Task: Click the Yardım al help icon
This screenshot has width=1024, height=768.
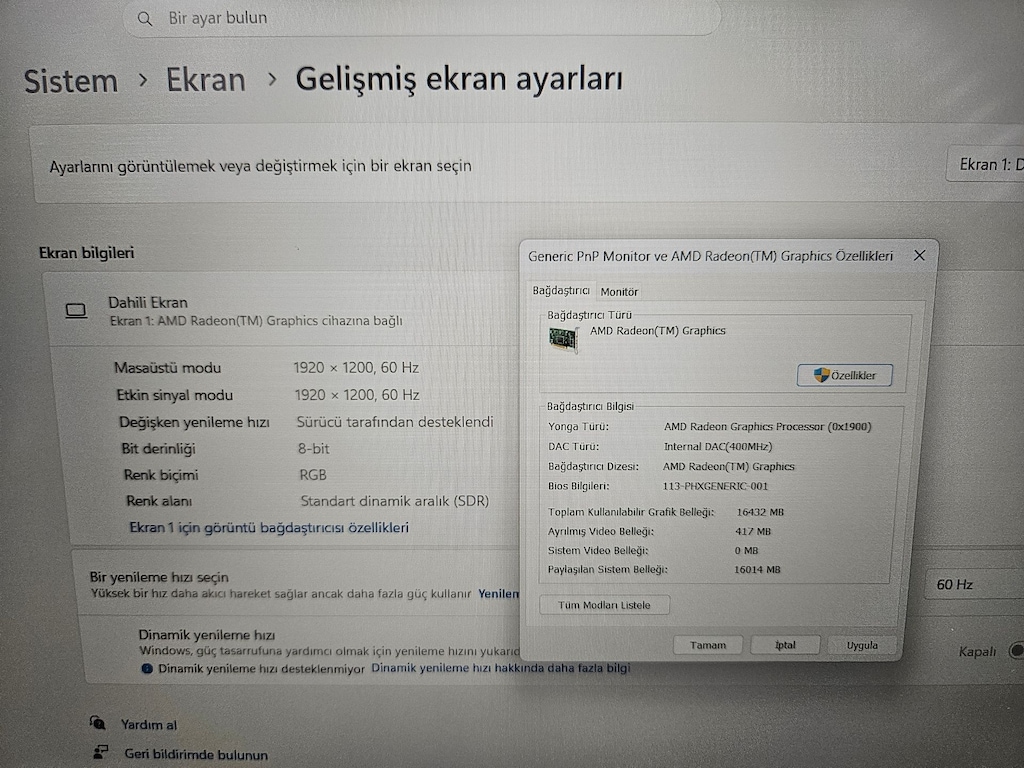Action: 98,723
